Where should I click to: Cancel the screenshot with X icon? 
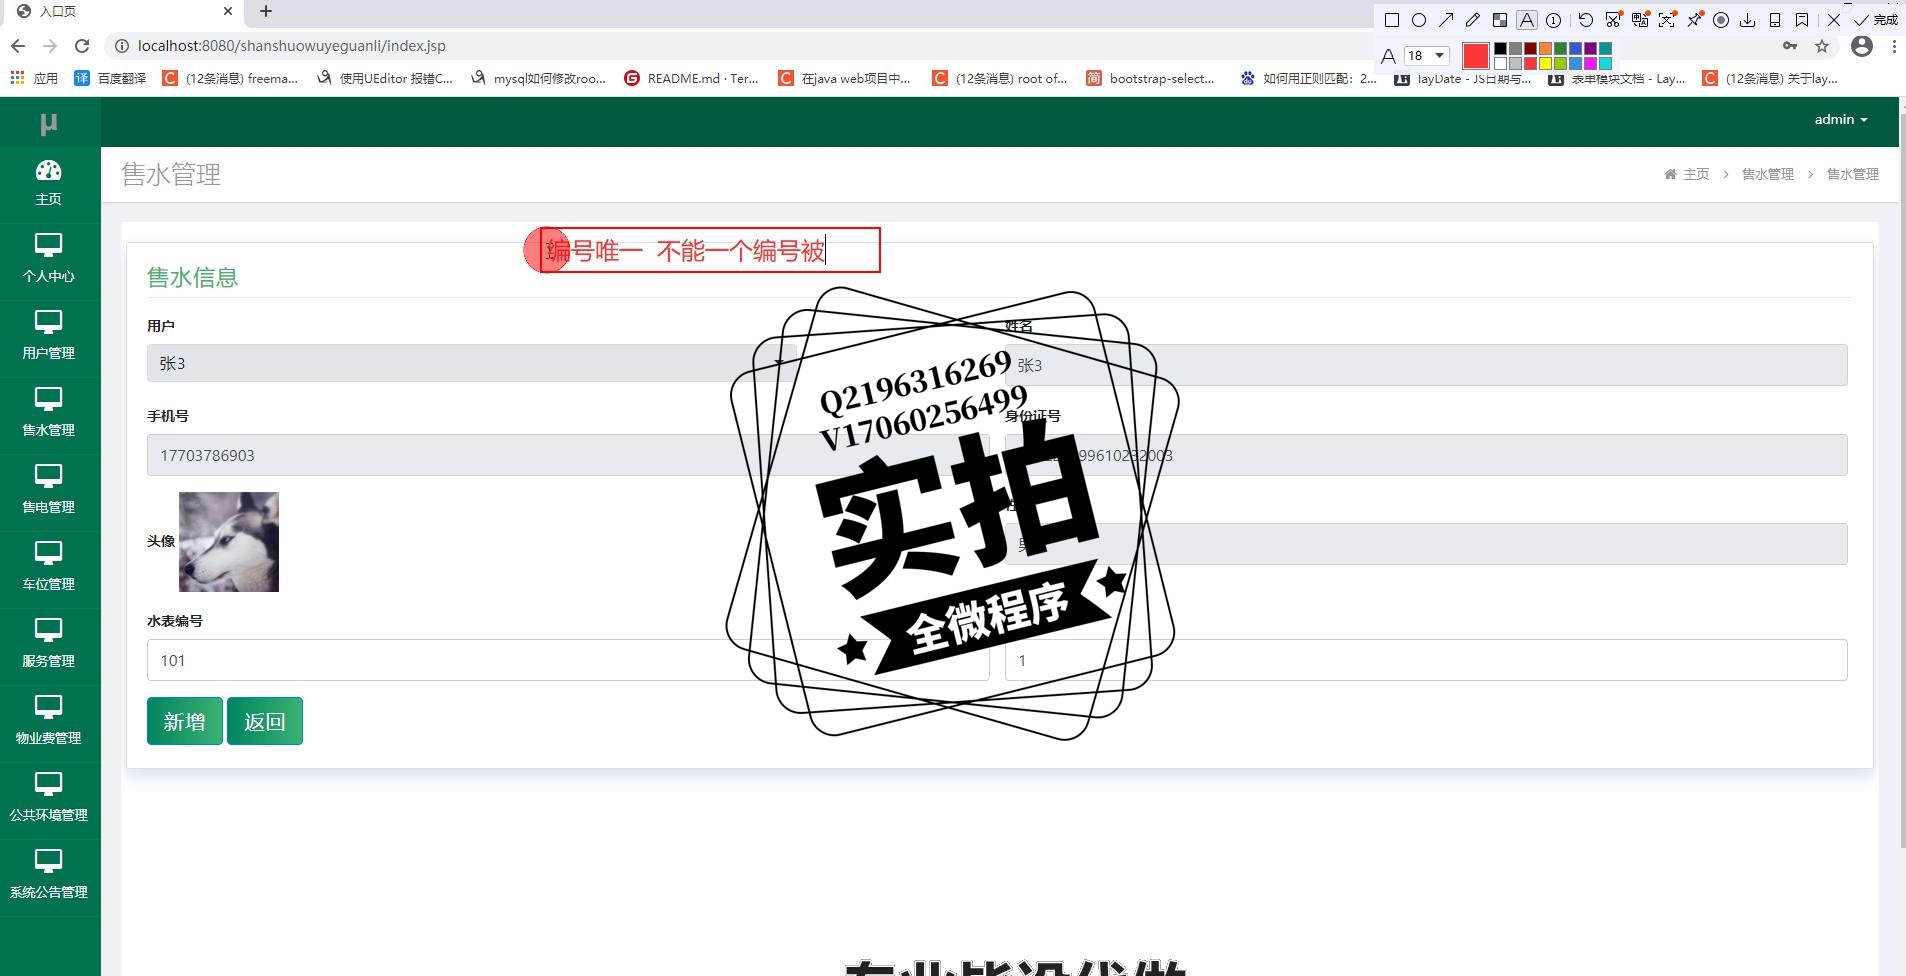point(1834,20)
